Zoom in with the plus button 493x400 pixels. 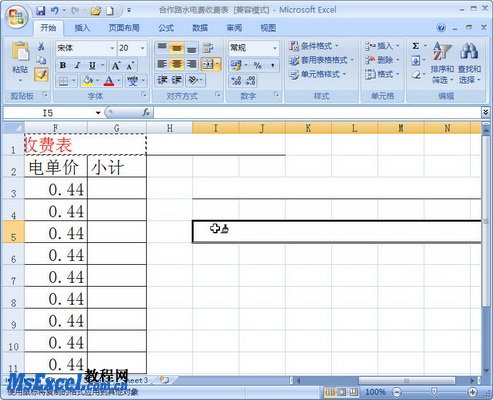(472, 392)
